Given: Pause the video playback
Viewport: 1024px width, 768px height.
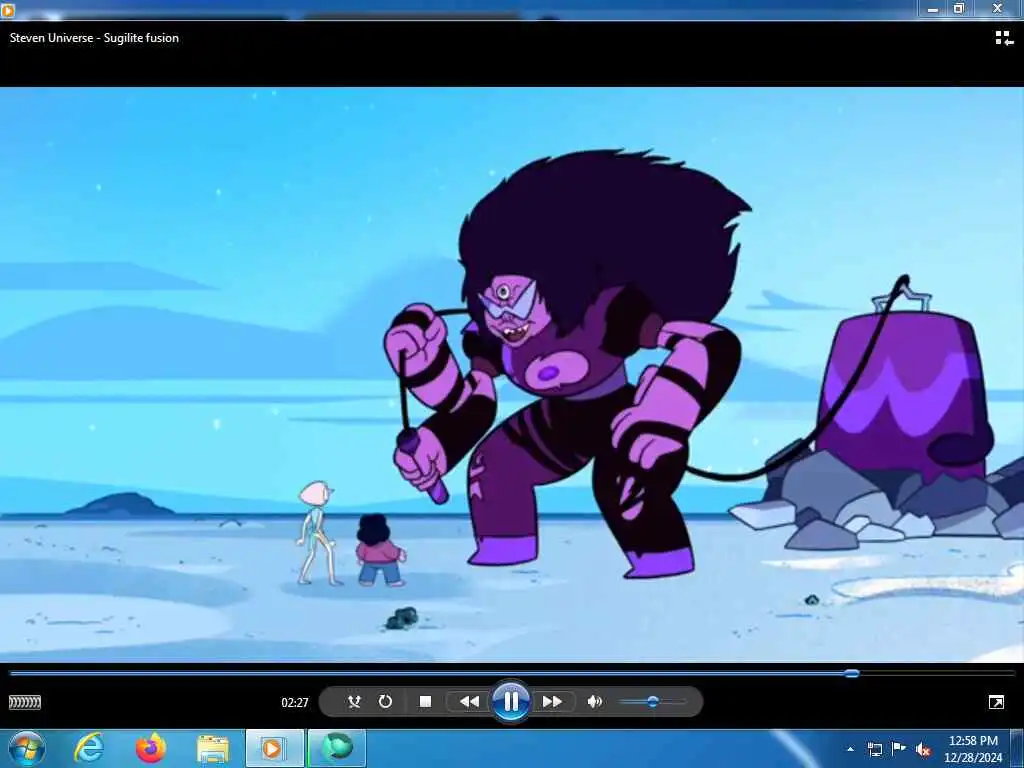Looking at the screenshot, I should click(x=511, y=701).
